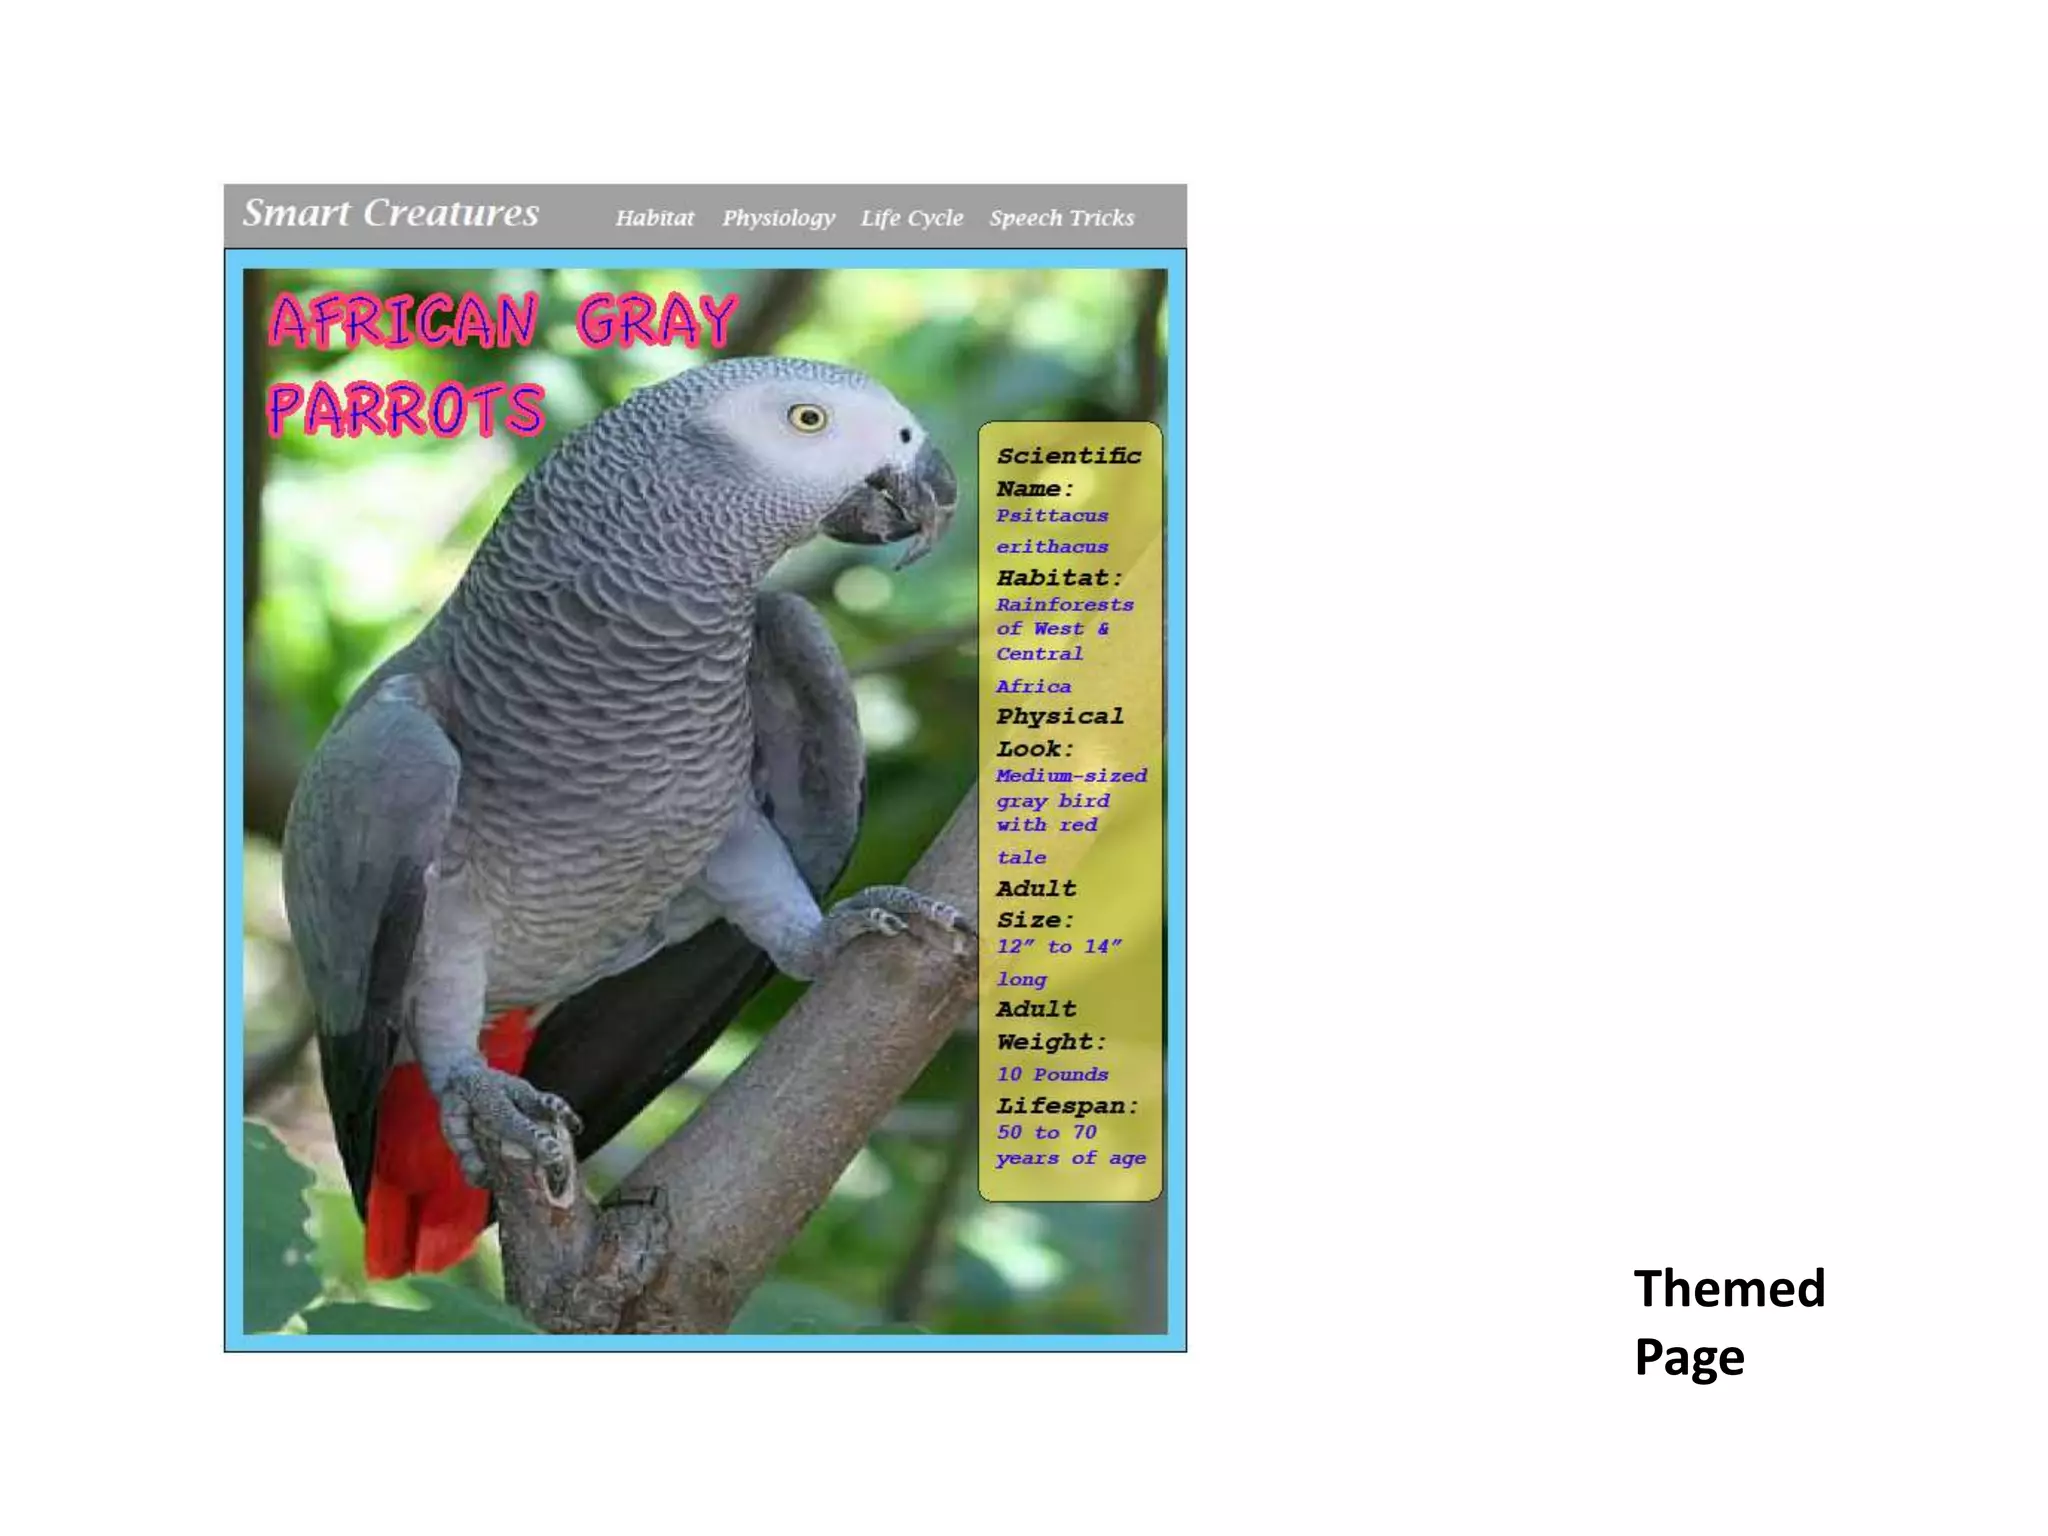This screenshot has width=2048, height=1536.
Task: Click the Smart Creatures site title
Action: [x=391, y=213]
